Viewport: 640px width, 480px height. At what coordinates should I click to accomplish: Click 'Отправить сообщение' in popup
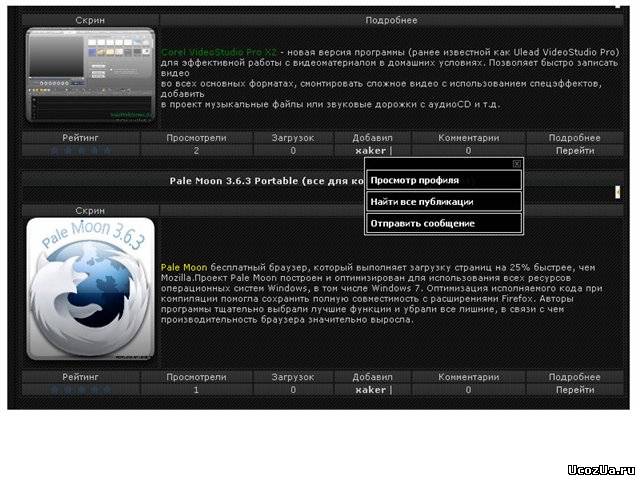point(443,224)
